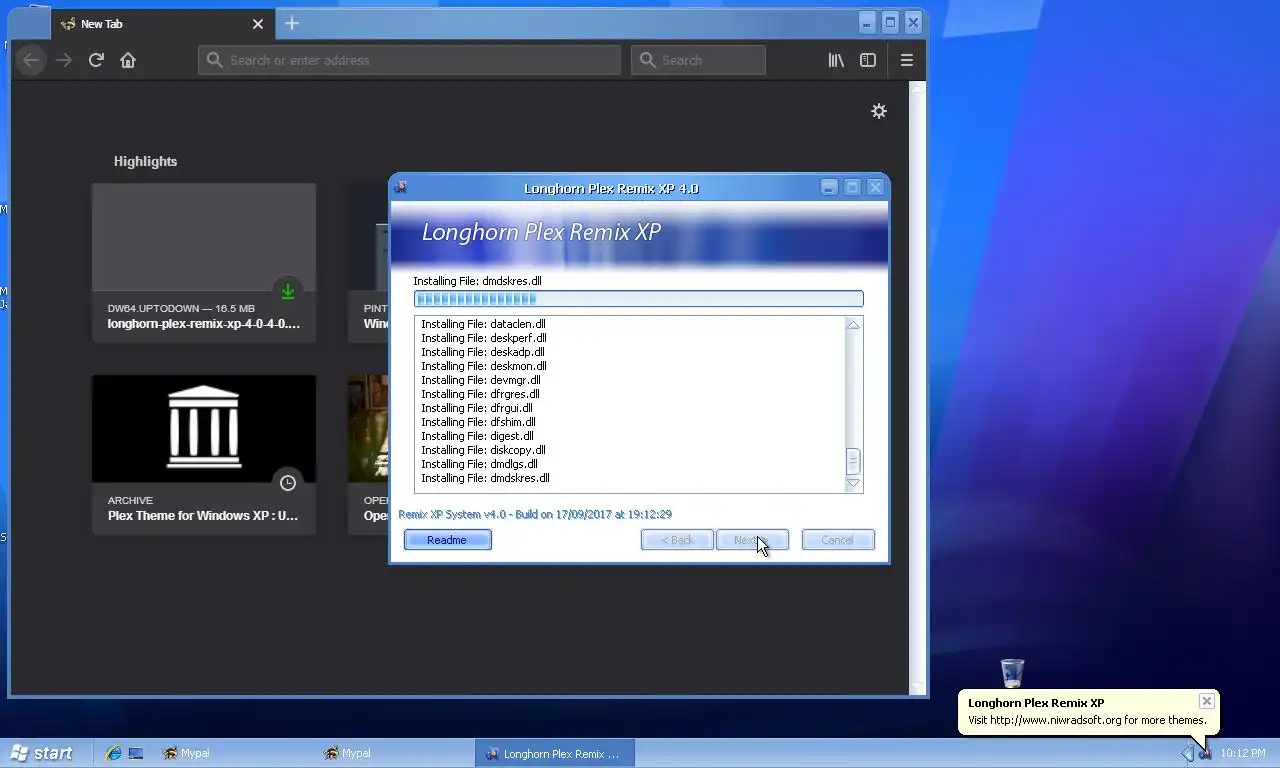The image size is (1280, 768).
Task: Click the installer title bar icon
Action: click(401, 187)
